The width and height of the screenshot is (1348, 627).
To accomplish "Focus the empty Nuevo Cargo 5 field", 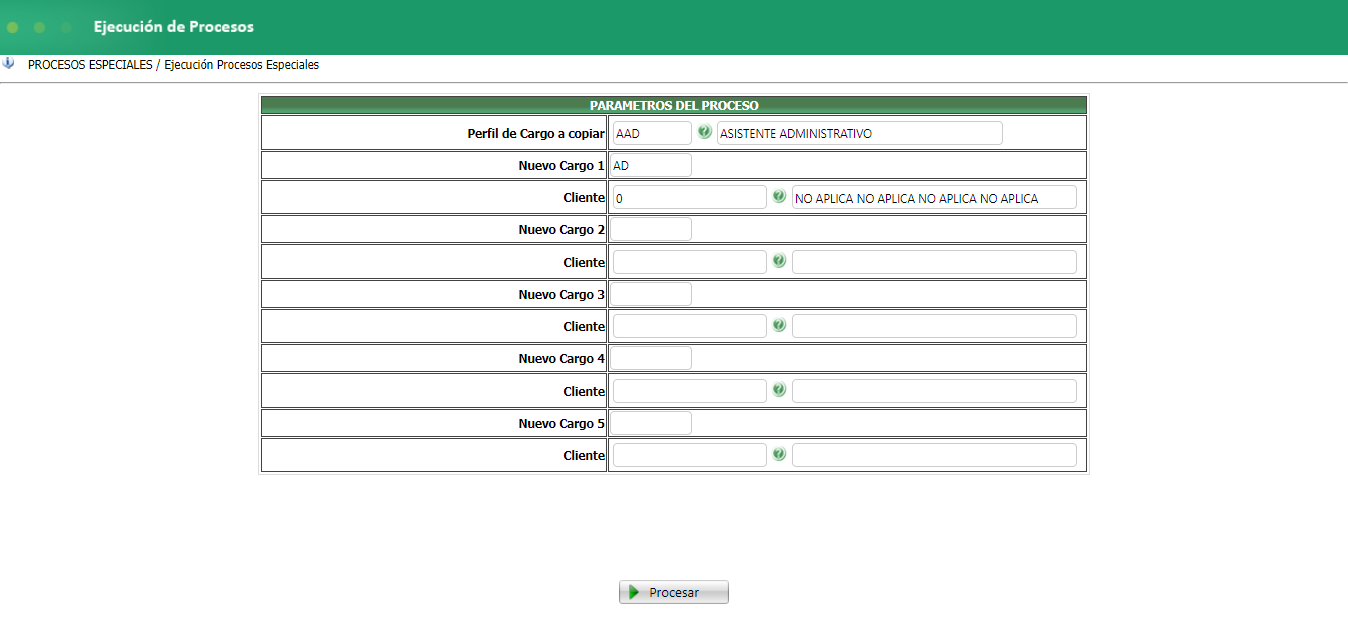I will coord(651,423).
